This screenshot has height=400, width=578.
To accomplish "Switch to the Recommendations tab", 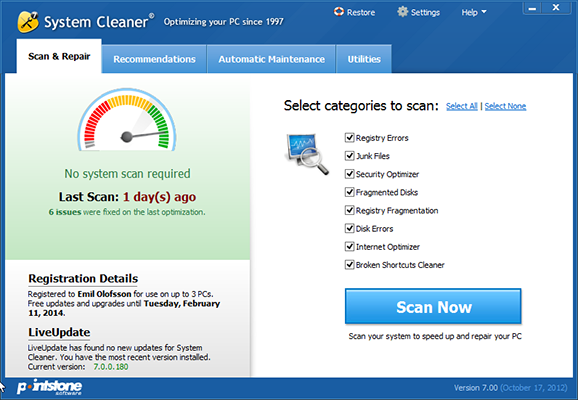I will (154, 59).
